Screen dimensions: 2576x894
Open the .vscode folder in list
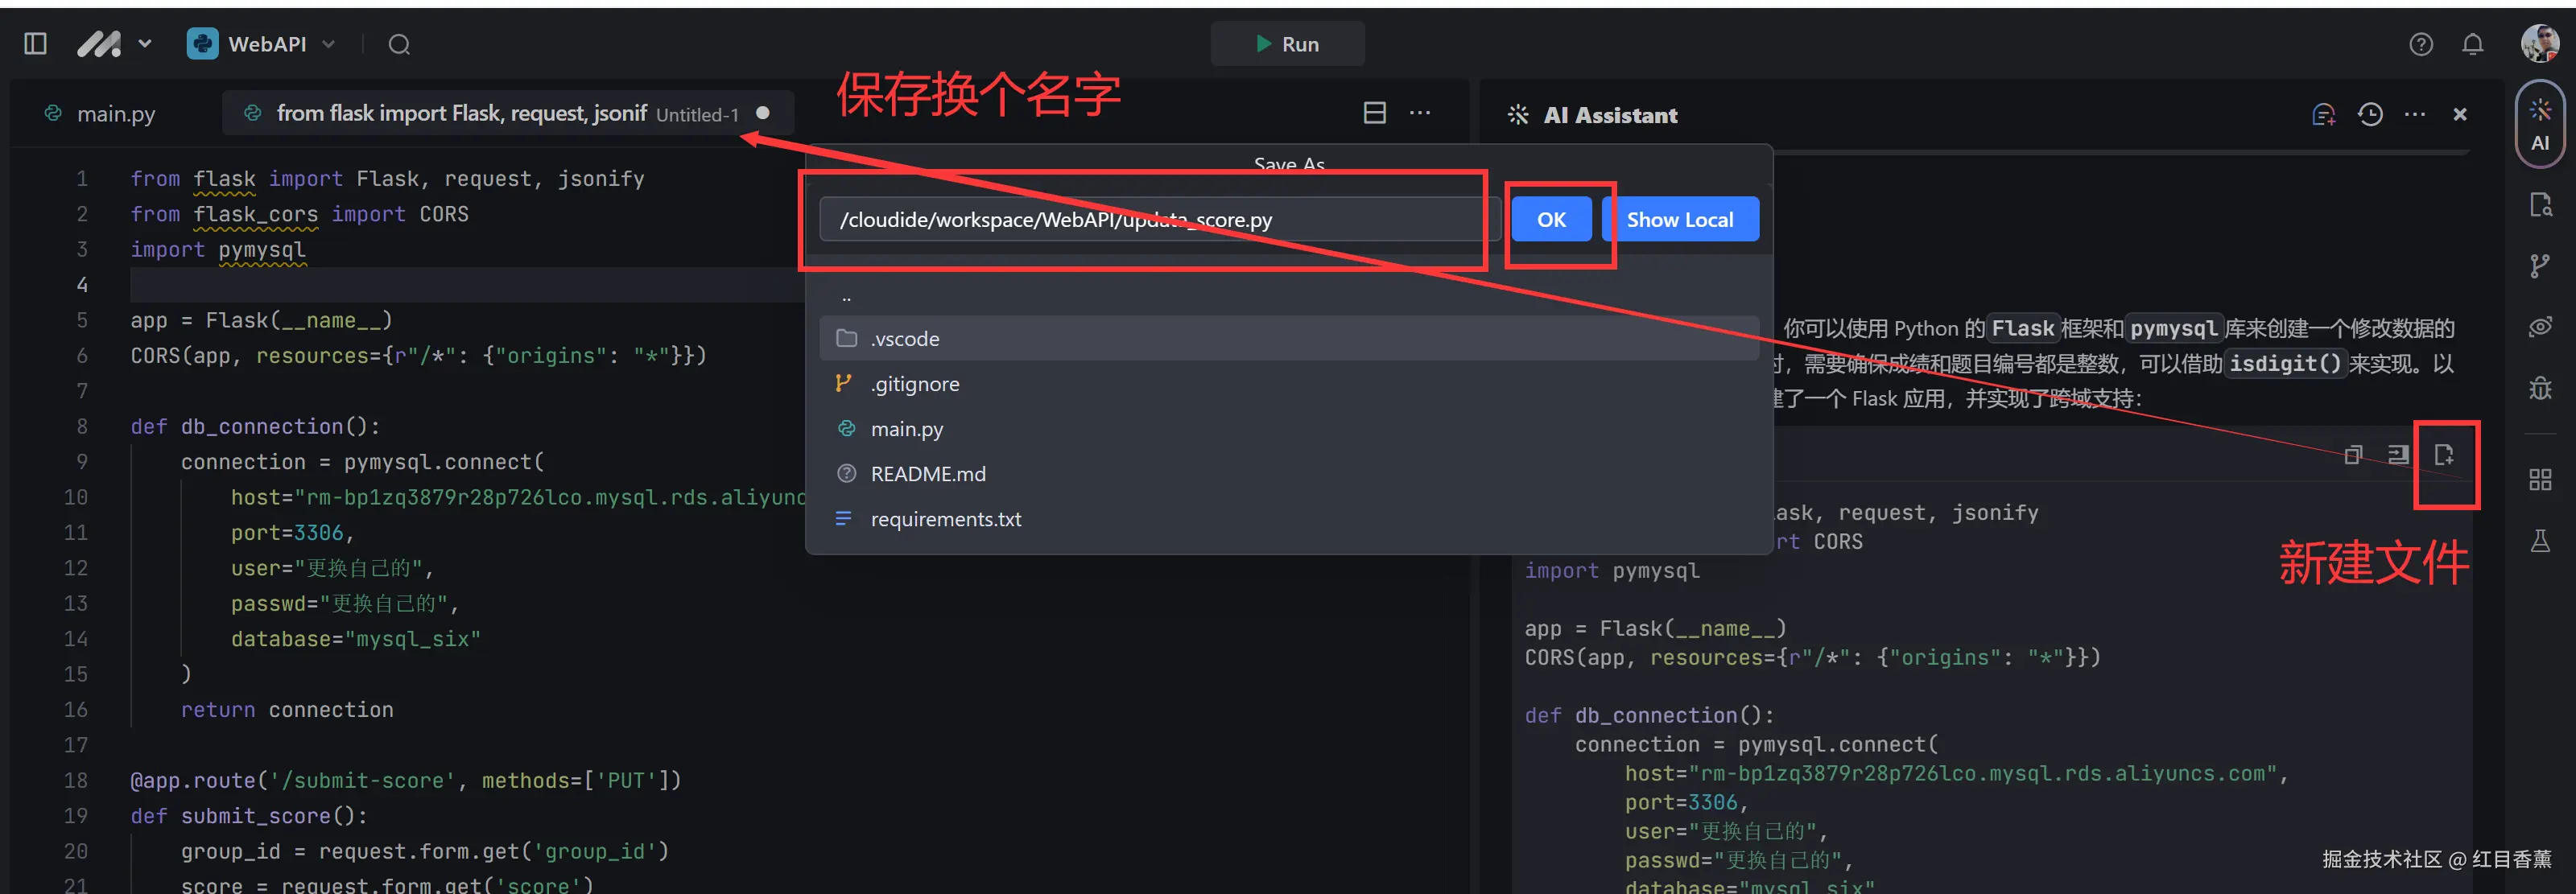905,339
